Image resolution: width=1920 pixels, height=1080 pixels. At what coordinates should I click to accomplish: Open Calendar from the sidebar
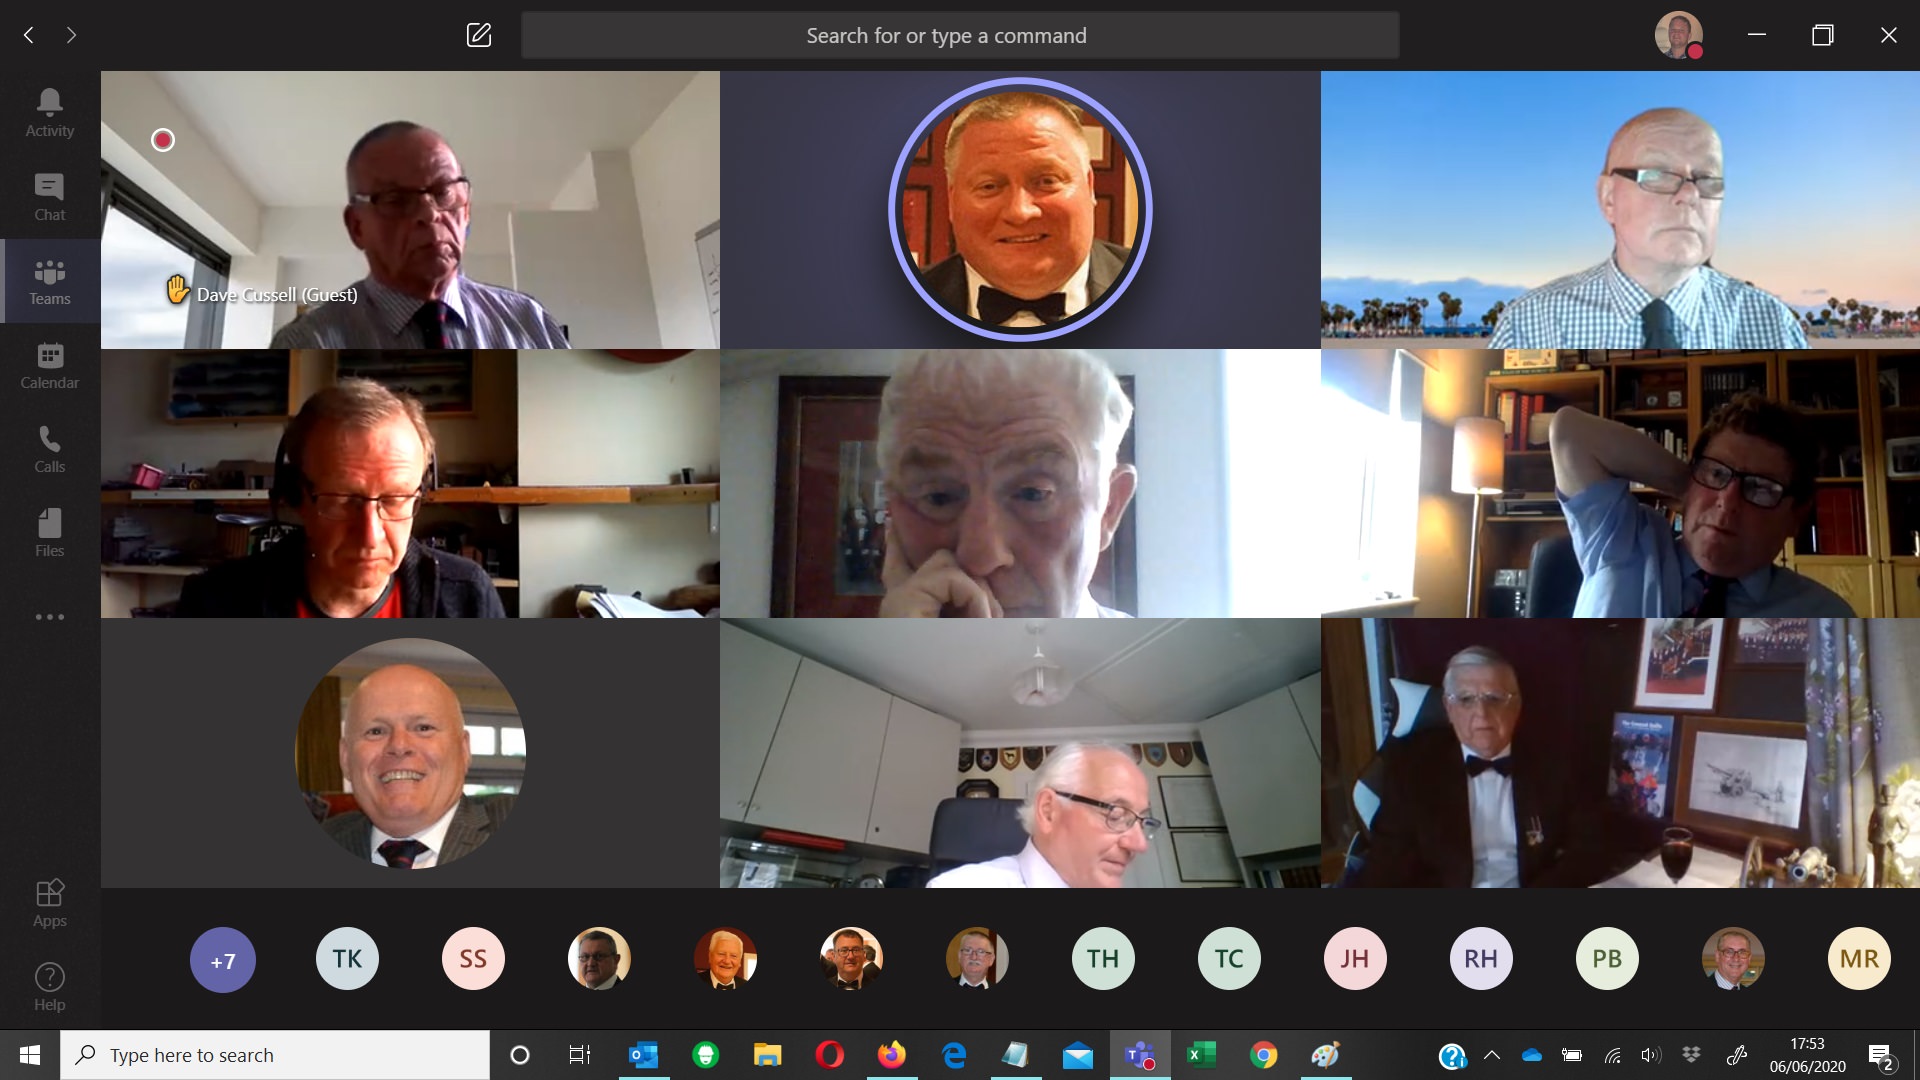pos(49,365)
